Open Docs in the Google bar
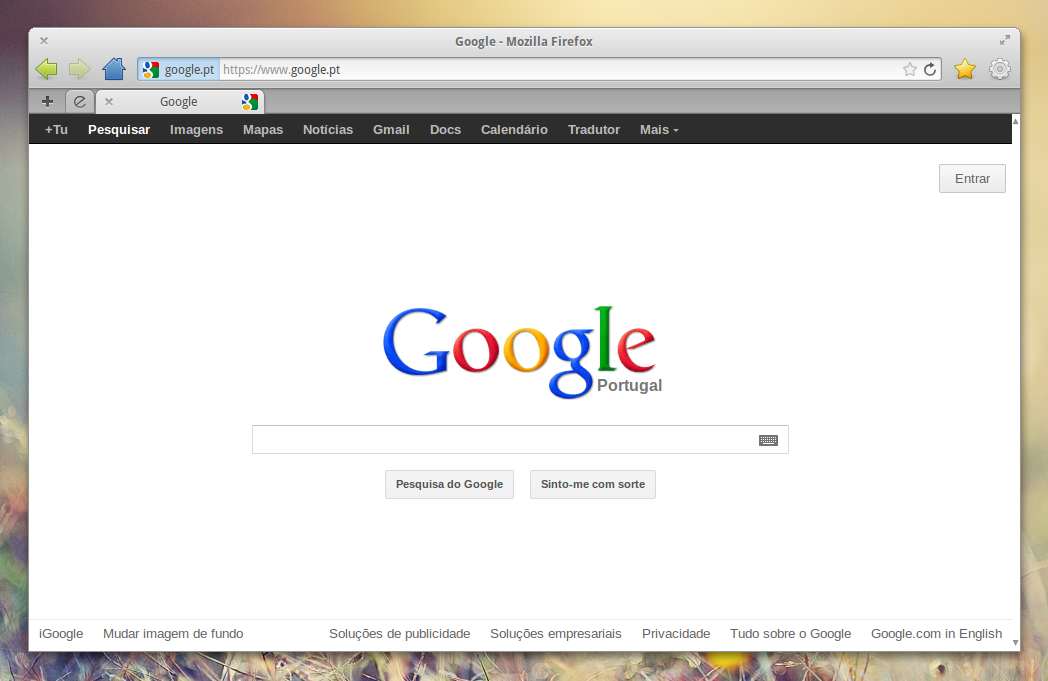The width and height of the screenshot is (1048, 681). 445,130
